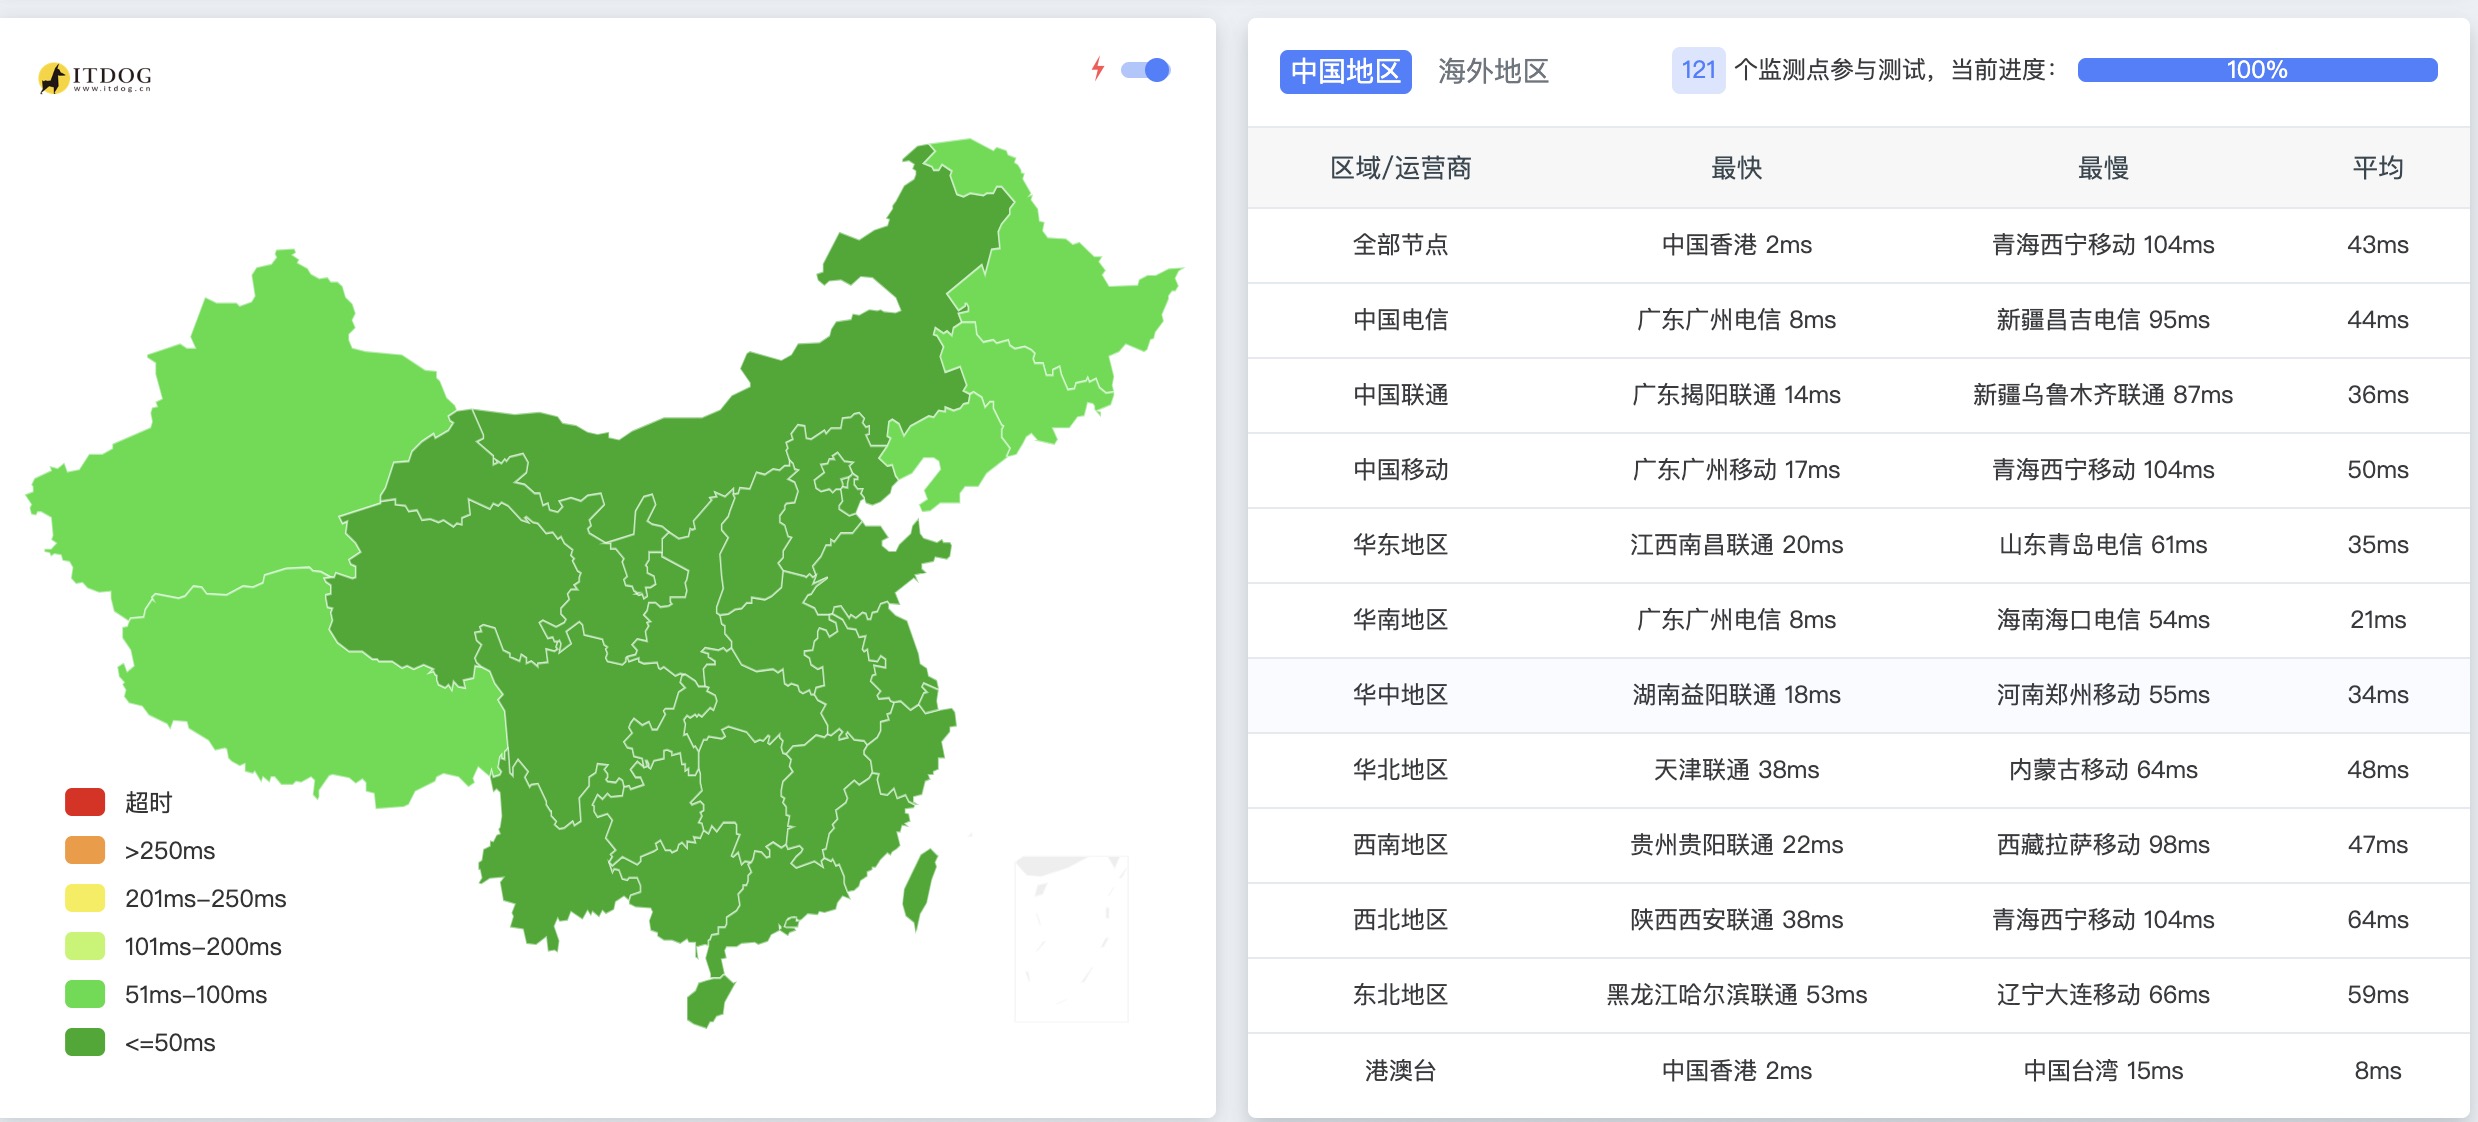The image size is (2478, 1122).
Task: Click the 中国台湾 15ms cell
Action: (2103, 1071)
